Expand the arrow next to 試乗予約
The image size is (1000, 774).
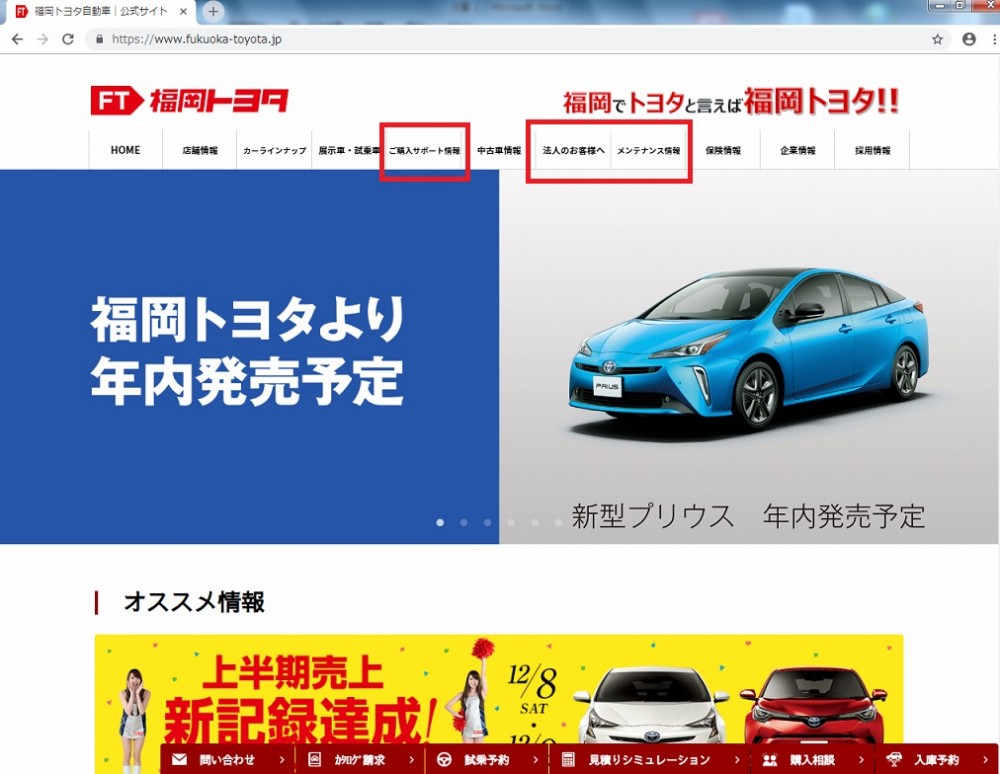pyautogui.click(x=536, y=760)
